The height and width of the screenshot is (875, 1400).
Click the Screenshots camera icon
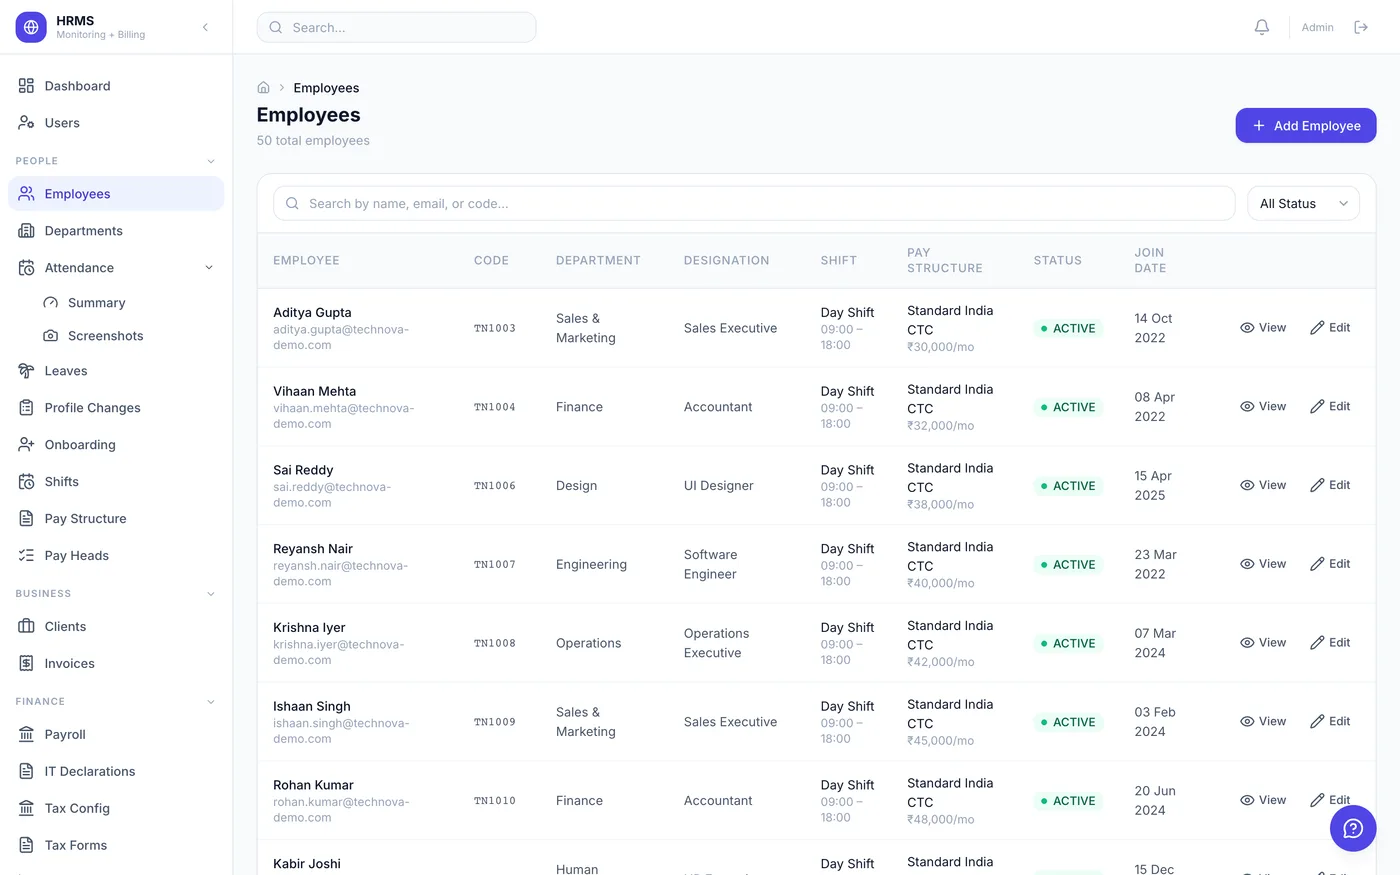pos(51,336)
